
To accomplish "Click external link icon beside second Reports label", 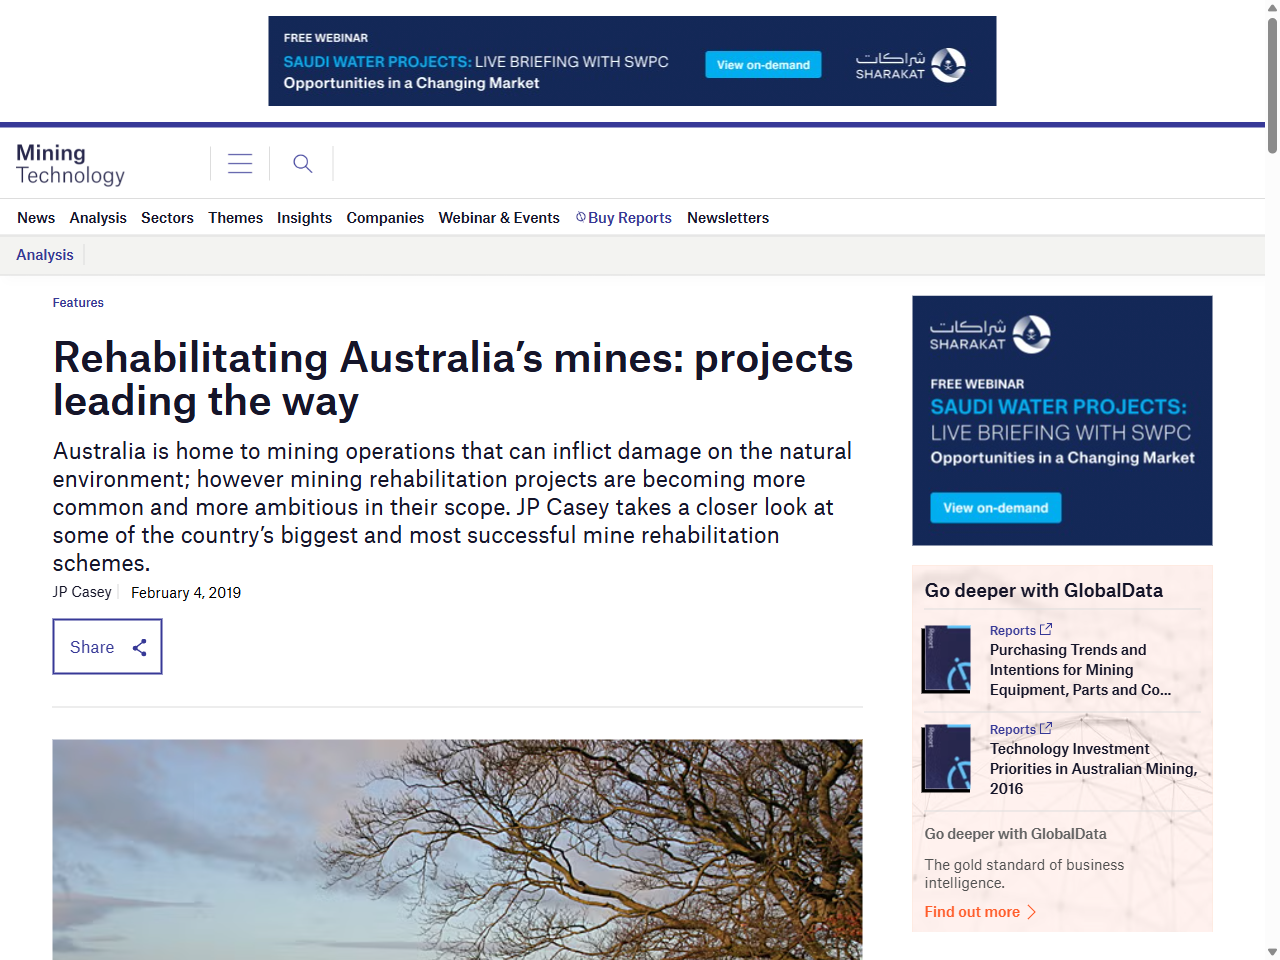I will coord(1046,729).
